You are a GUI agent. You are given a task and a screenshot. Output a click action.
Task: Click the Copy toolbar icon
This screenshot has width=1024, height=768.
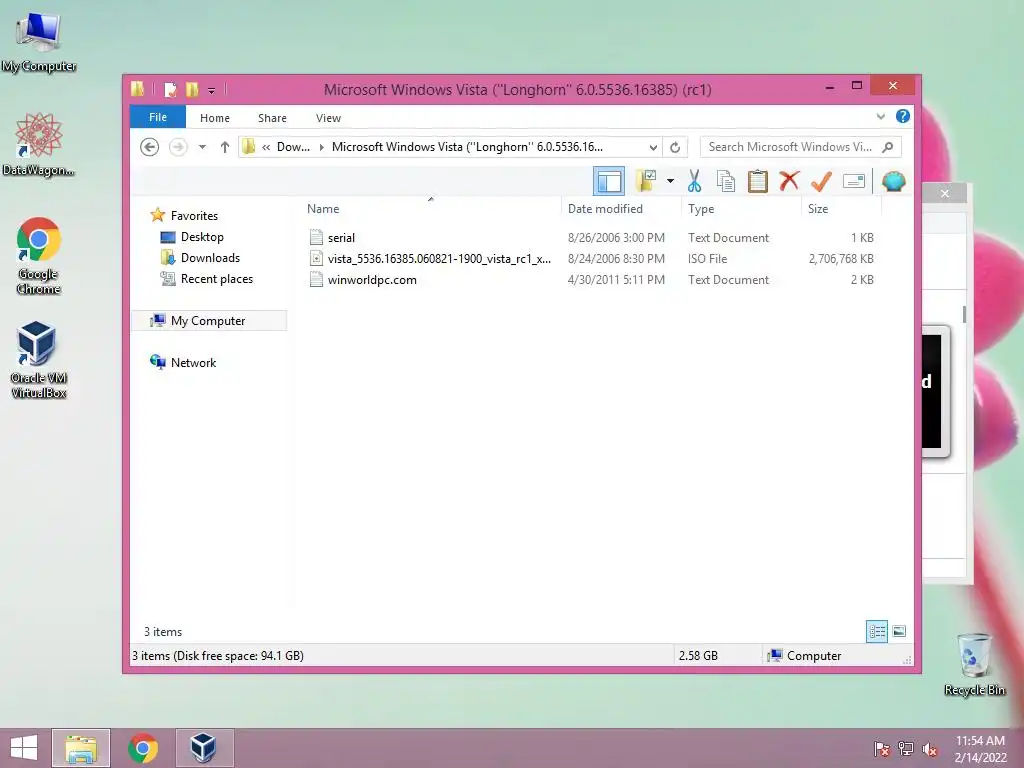[726, 181]
